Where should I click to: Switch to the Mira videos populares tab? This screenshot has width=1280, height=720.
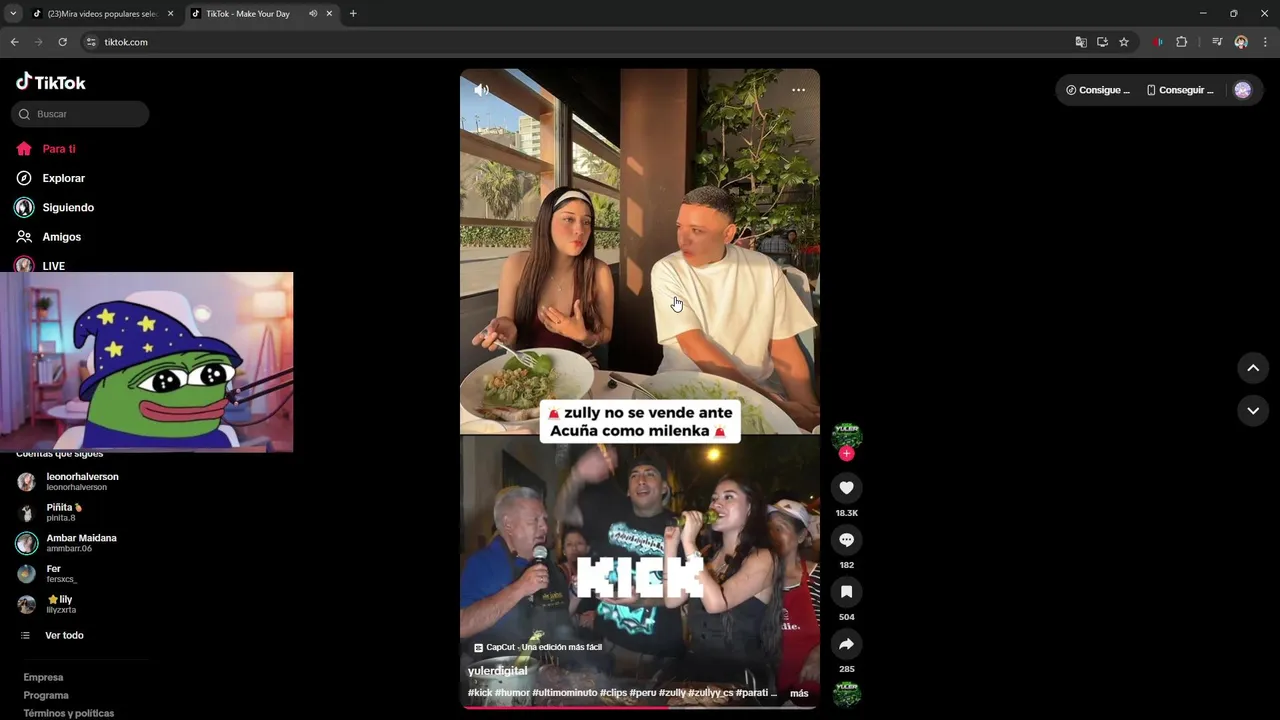(102, 14)
